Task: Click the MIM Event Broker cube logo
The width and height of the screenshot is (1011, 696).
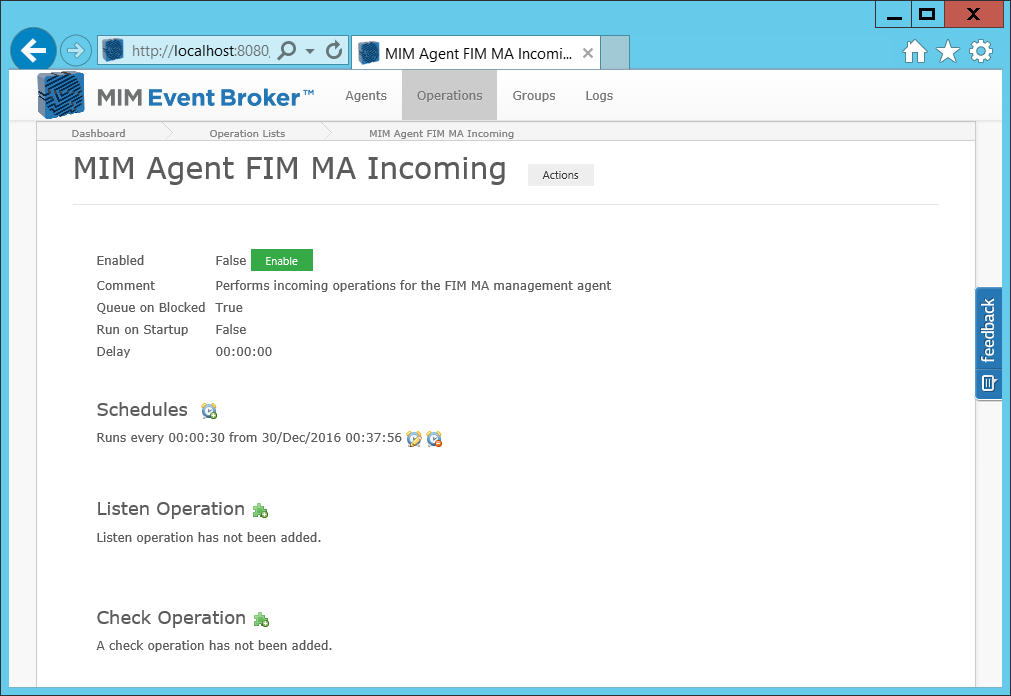Action: click(61, 95)
